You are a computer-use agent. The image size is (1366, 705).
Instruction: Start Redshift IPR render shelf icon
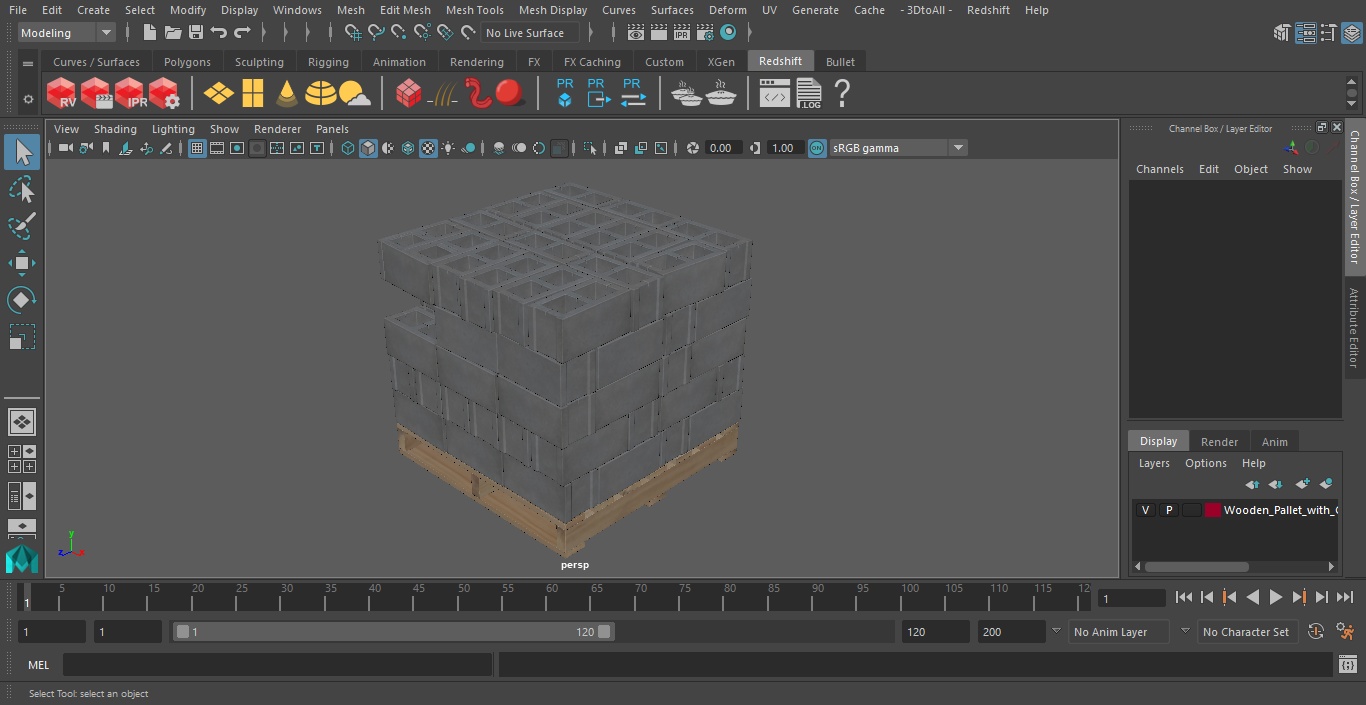(130, 94)
